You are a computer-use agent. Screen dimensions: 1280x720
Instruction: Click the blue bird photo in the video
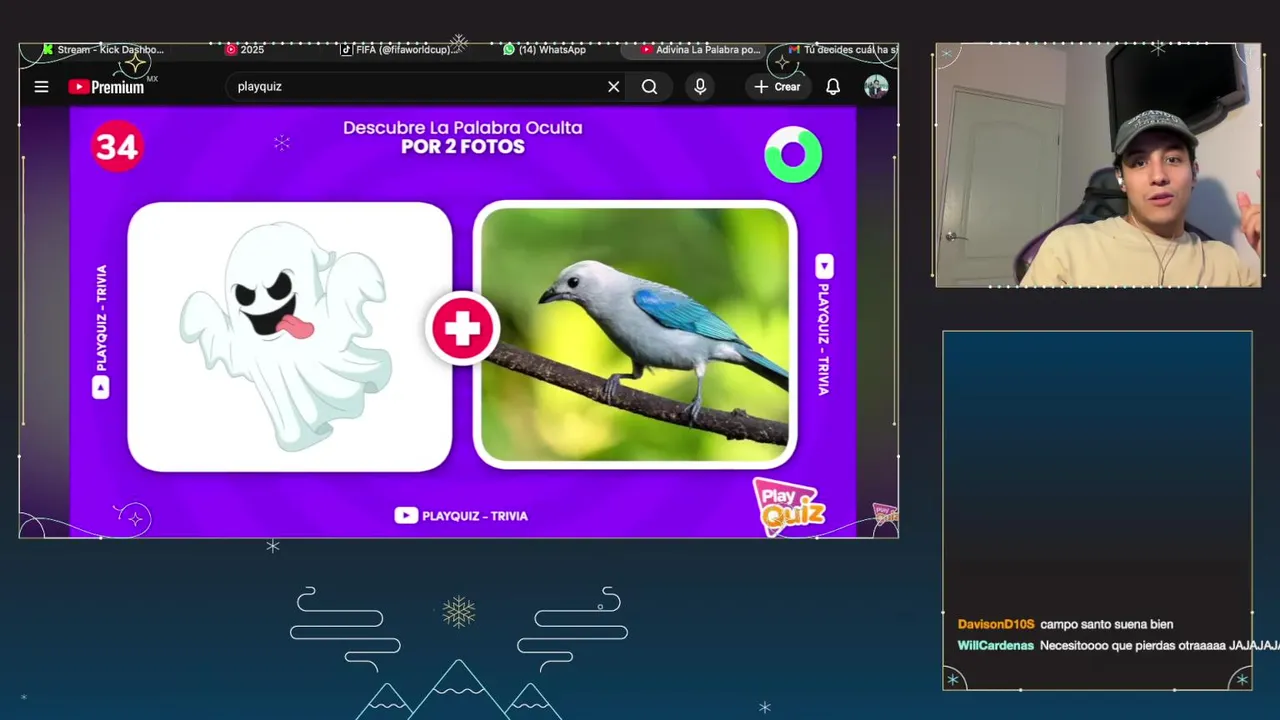click(x=635, y=335)
